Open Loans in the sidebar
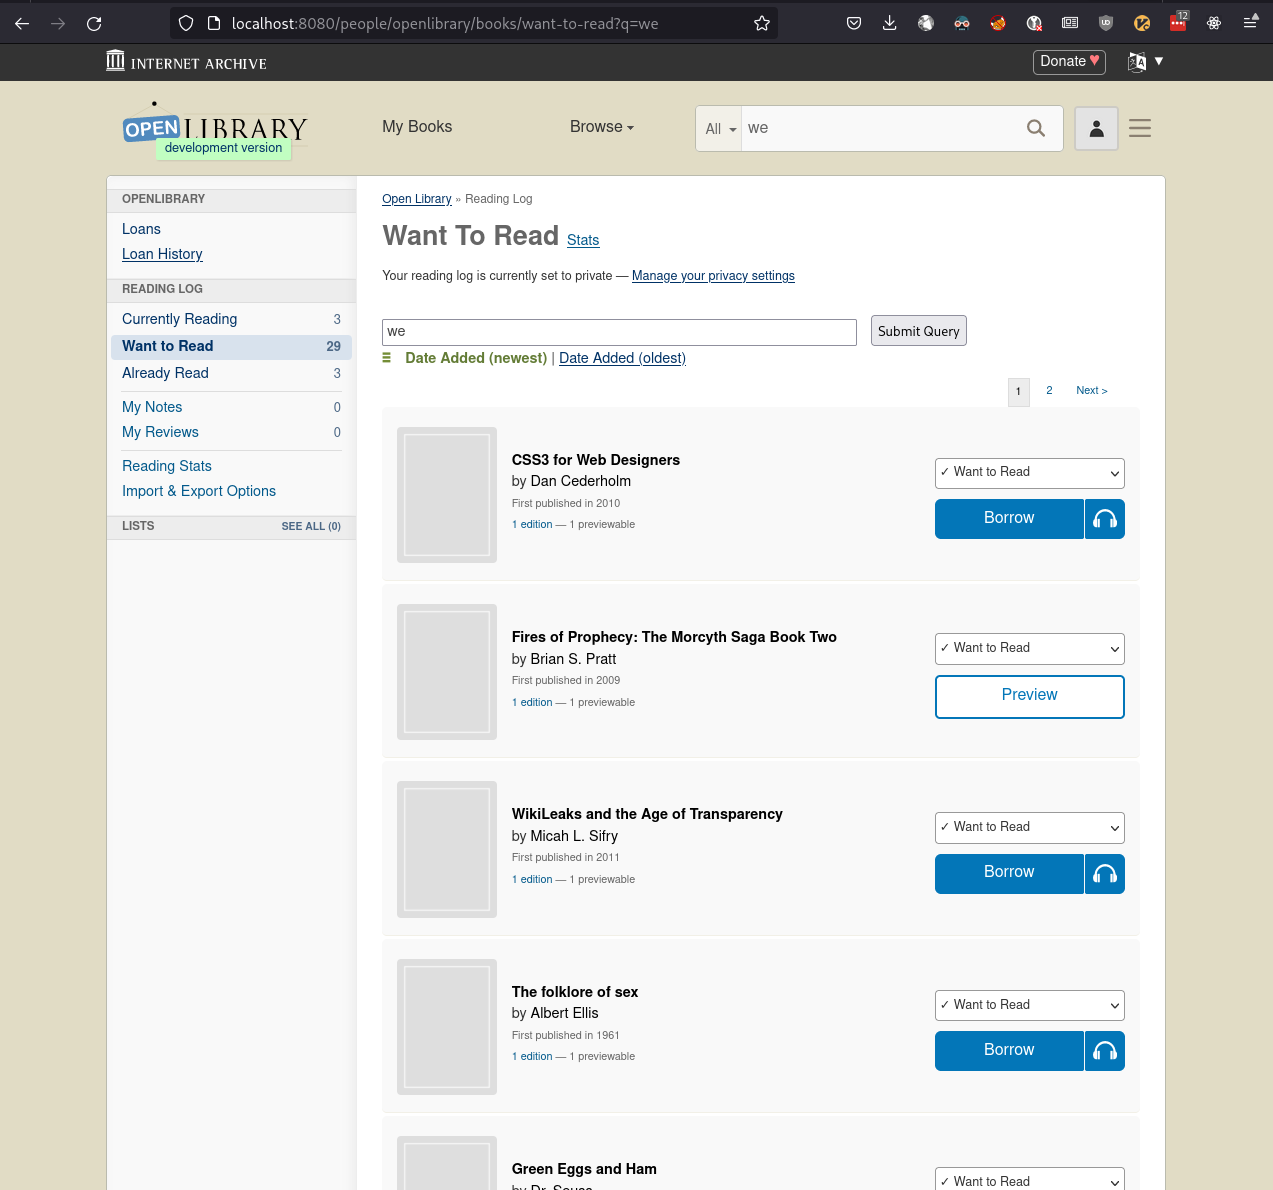This screenshot has height=1190, width=1273. click(141, 229)
